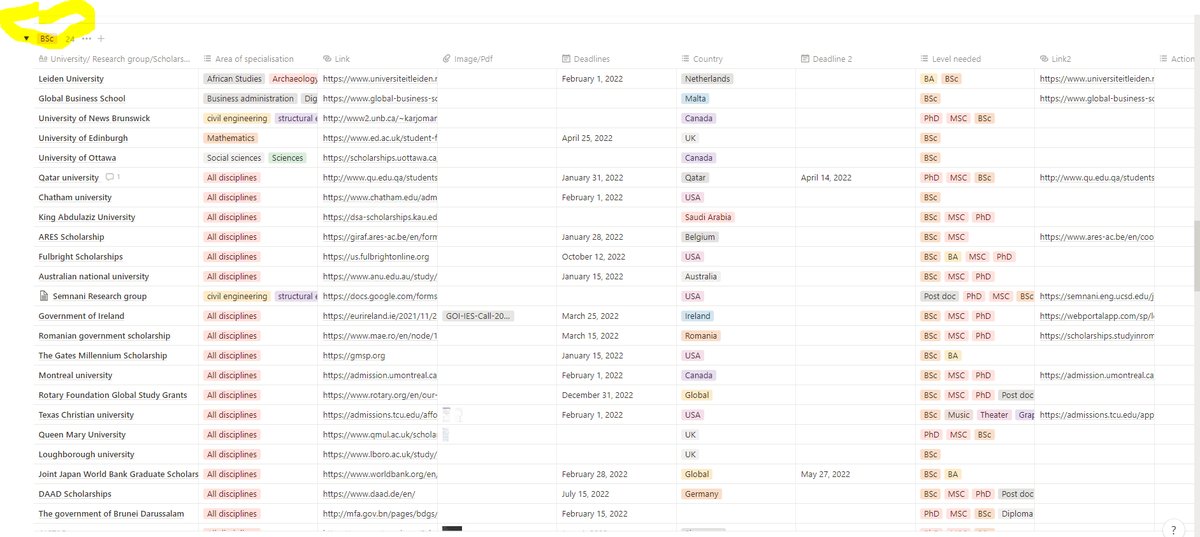The height and width of the screenshot is (537, 1200).
Task: Click the Post doc tag on Semnani Research group
Action: click(x=940, y=296)
